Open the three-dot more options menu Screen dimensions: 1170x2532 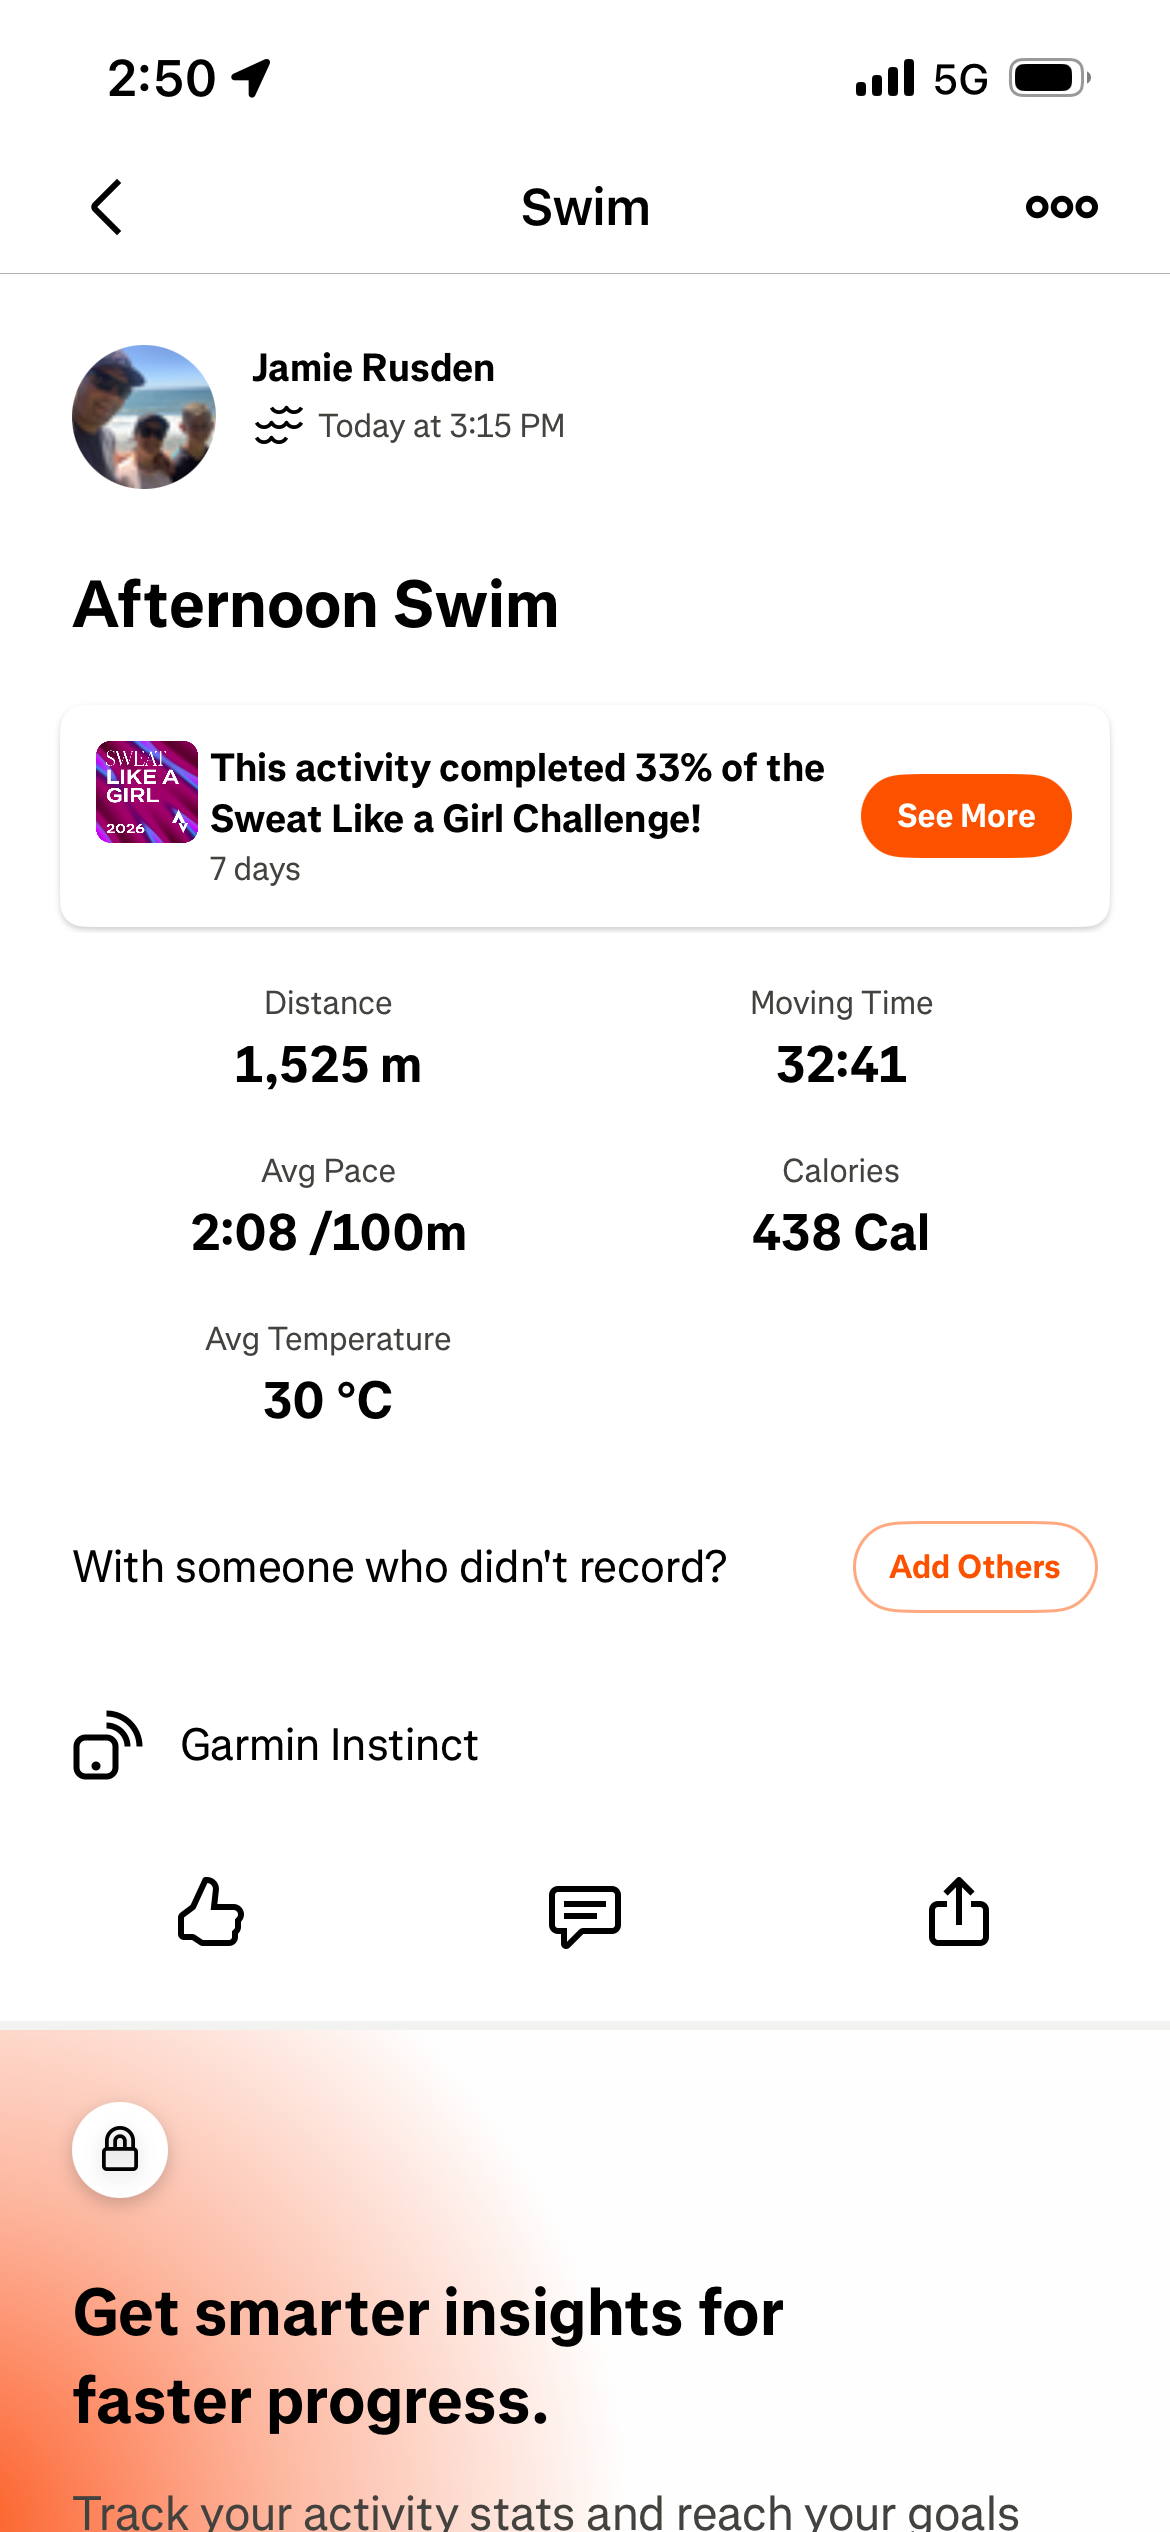[x=1061, y=207]
